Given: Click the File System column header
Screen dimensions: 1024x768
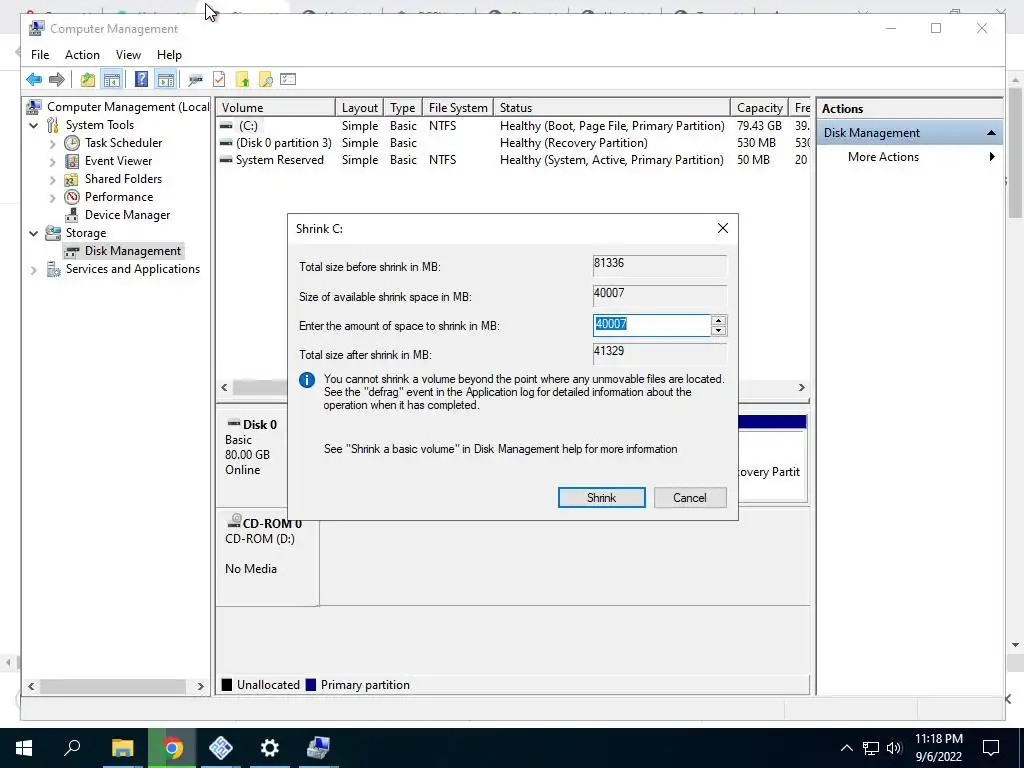Looking at the screenshot, I should (x=458, y=108).
